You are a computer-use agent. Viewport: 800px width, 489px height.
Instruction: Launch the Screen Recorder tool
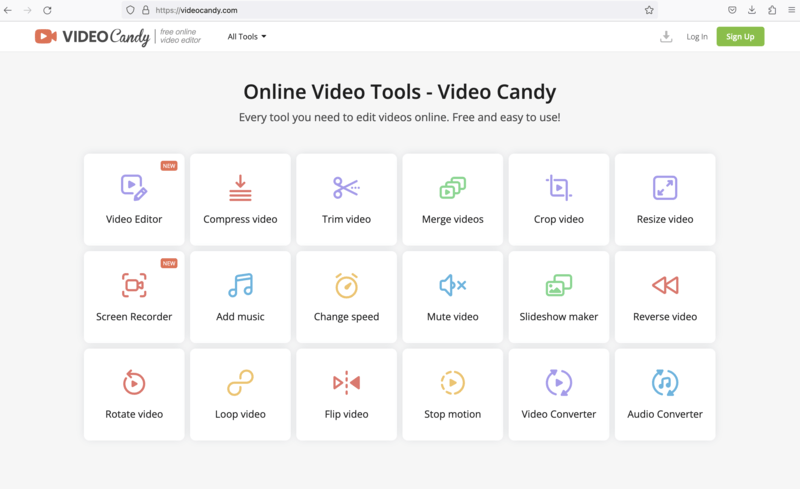[134, 285]
